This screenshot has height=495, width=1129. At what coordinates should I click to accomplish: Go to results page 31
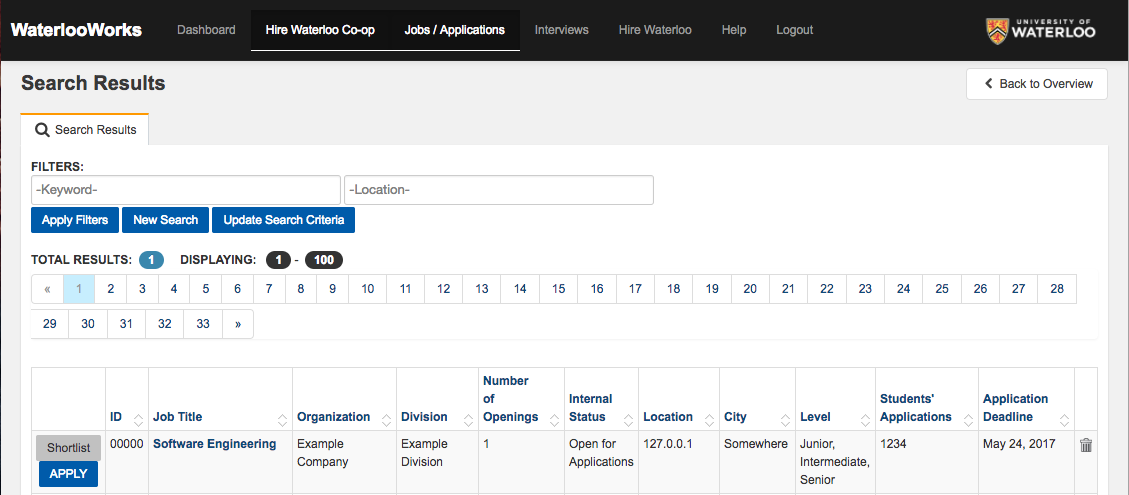(x=127, y=324)
